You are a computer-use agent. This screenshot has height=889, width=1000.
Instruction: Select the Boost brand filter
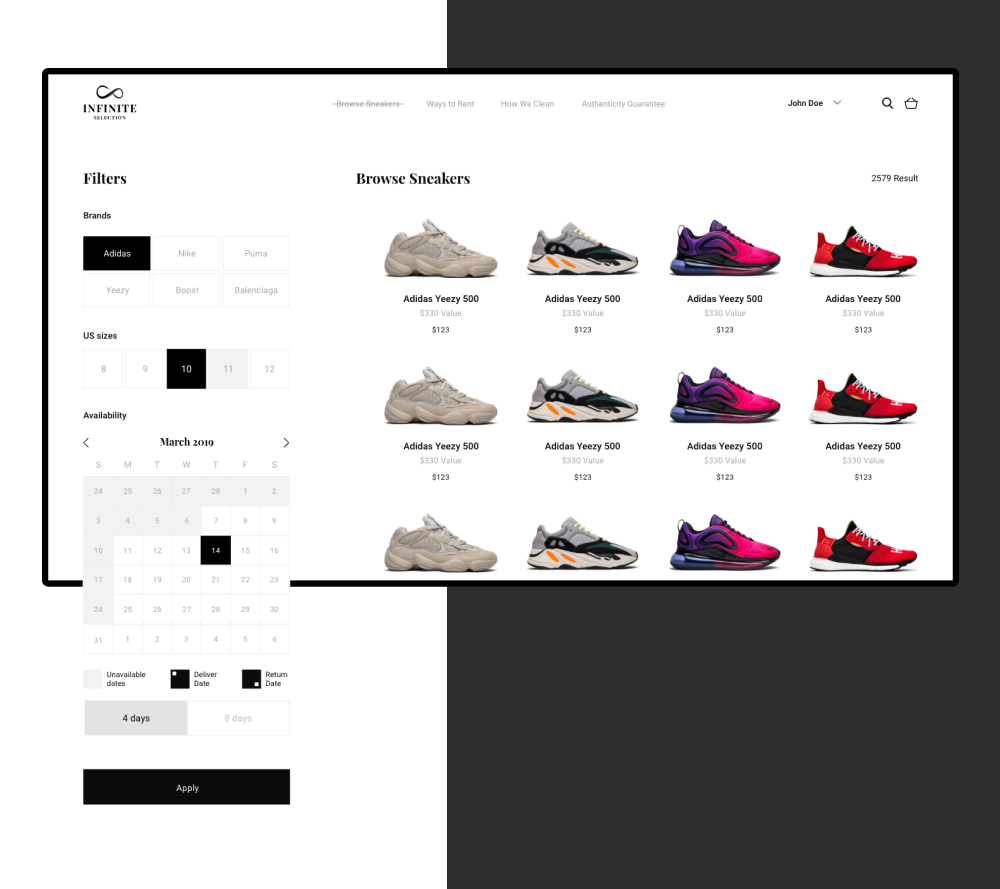tap(187, 290)
